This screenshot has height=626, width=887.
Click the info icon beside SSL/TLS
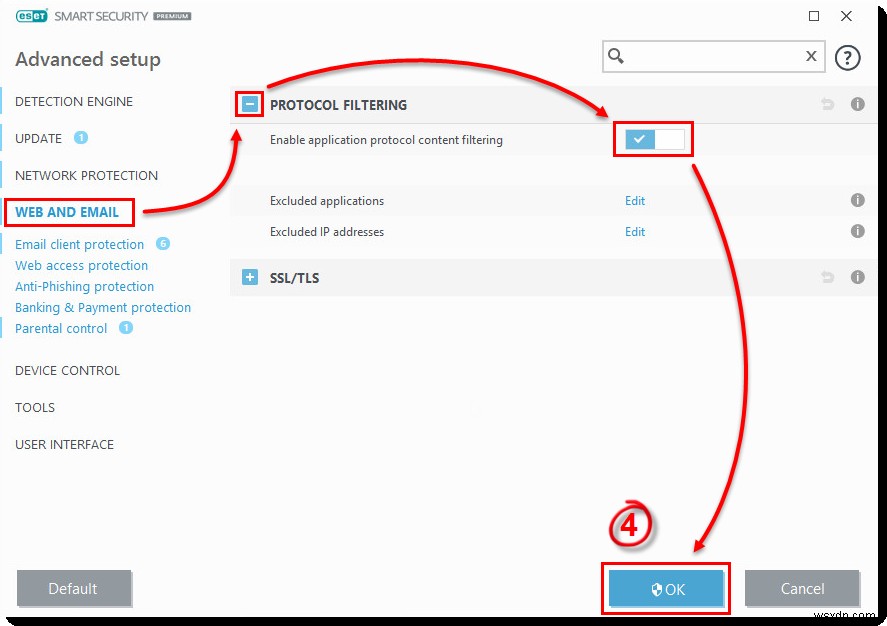click(x=857, y=277)
